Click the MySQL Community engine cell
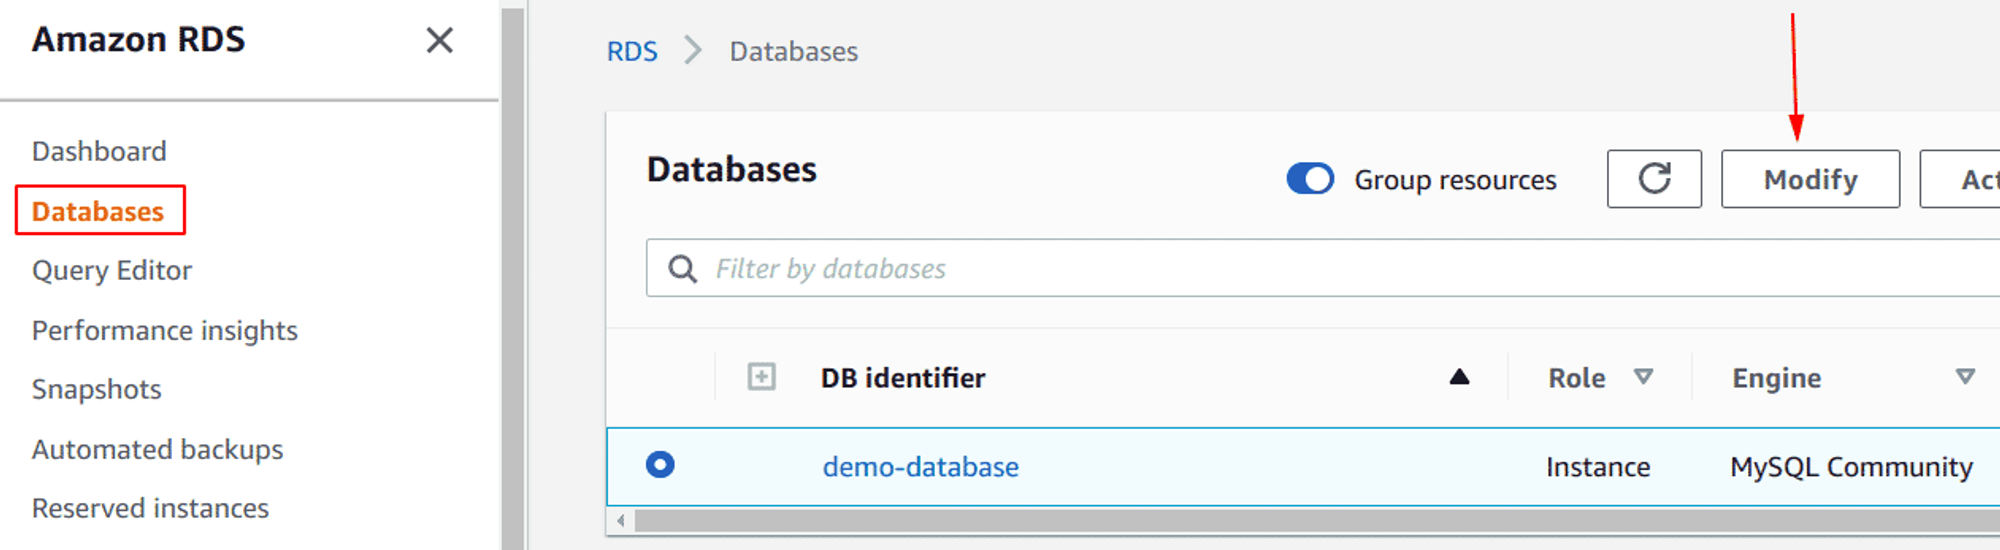 coord(1852,467)
